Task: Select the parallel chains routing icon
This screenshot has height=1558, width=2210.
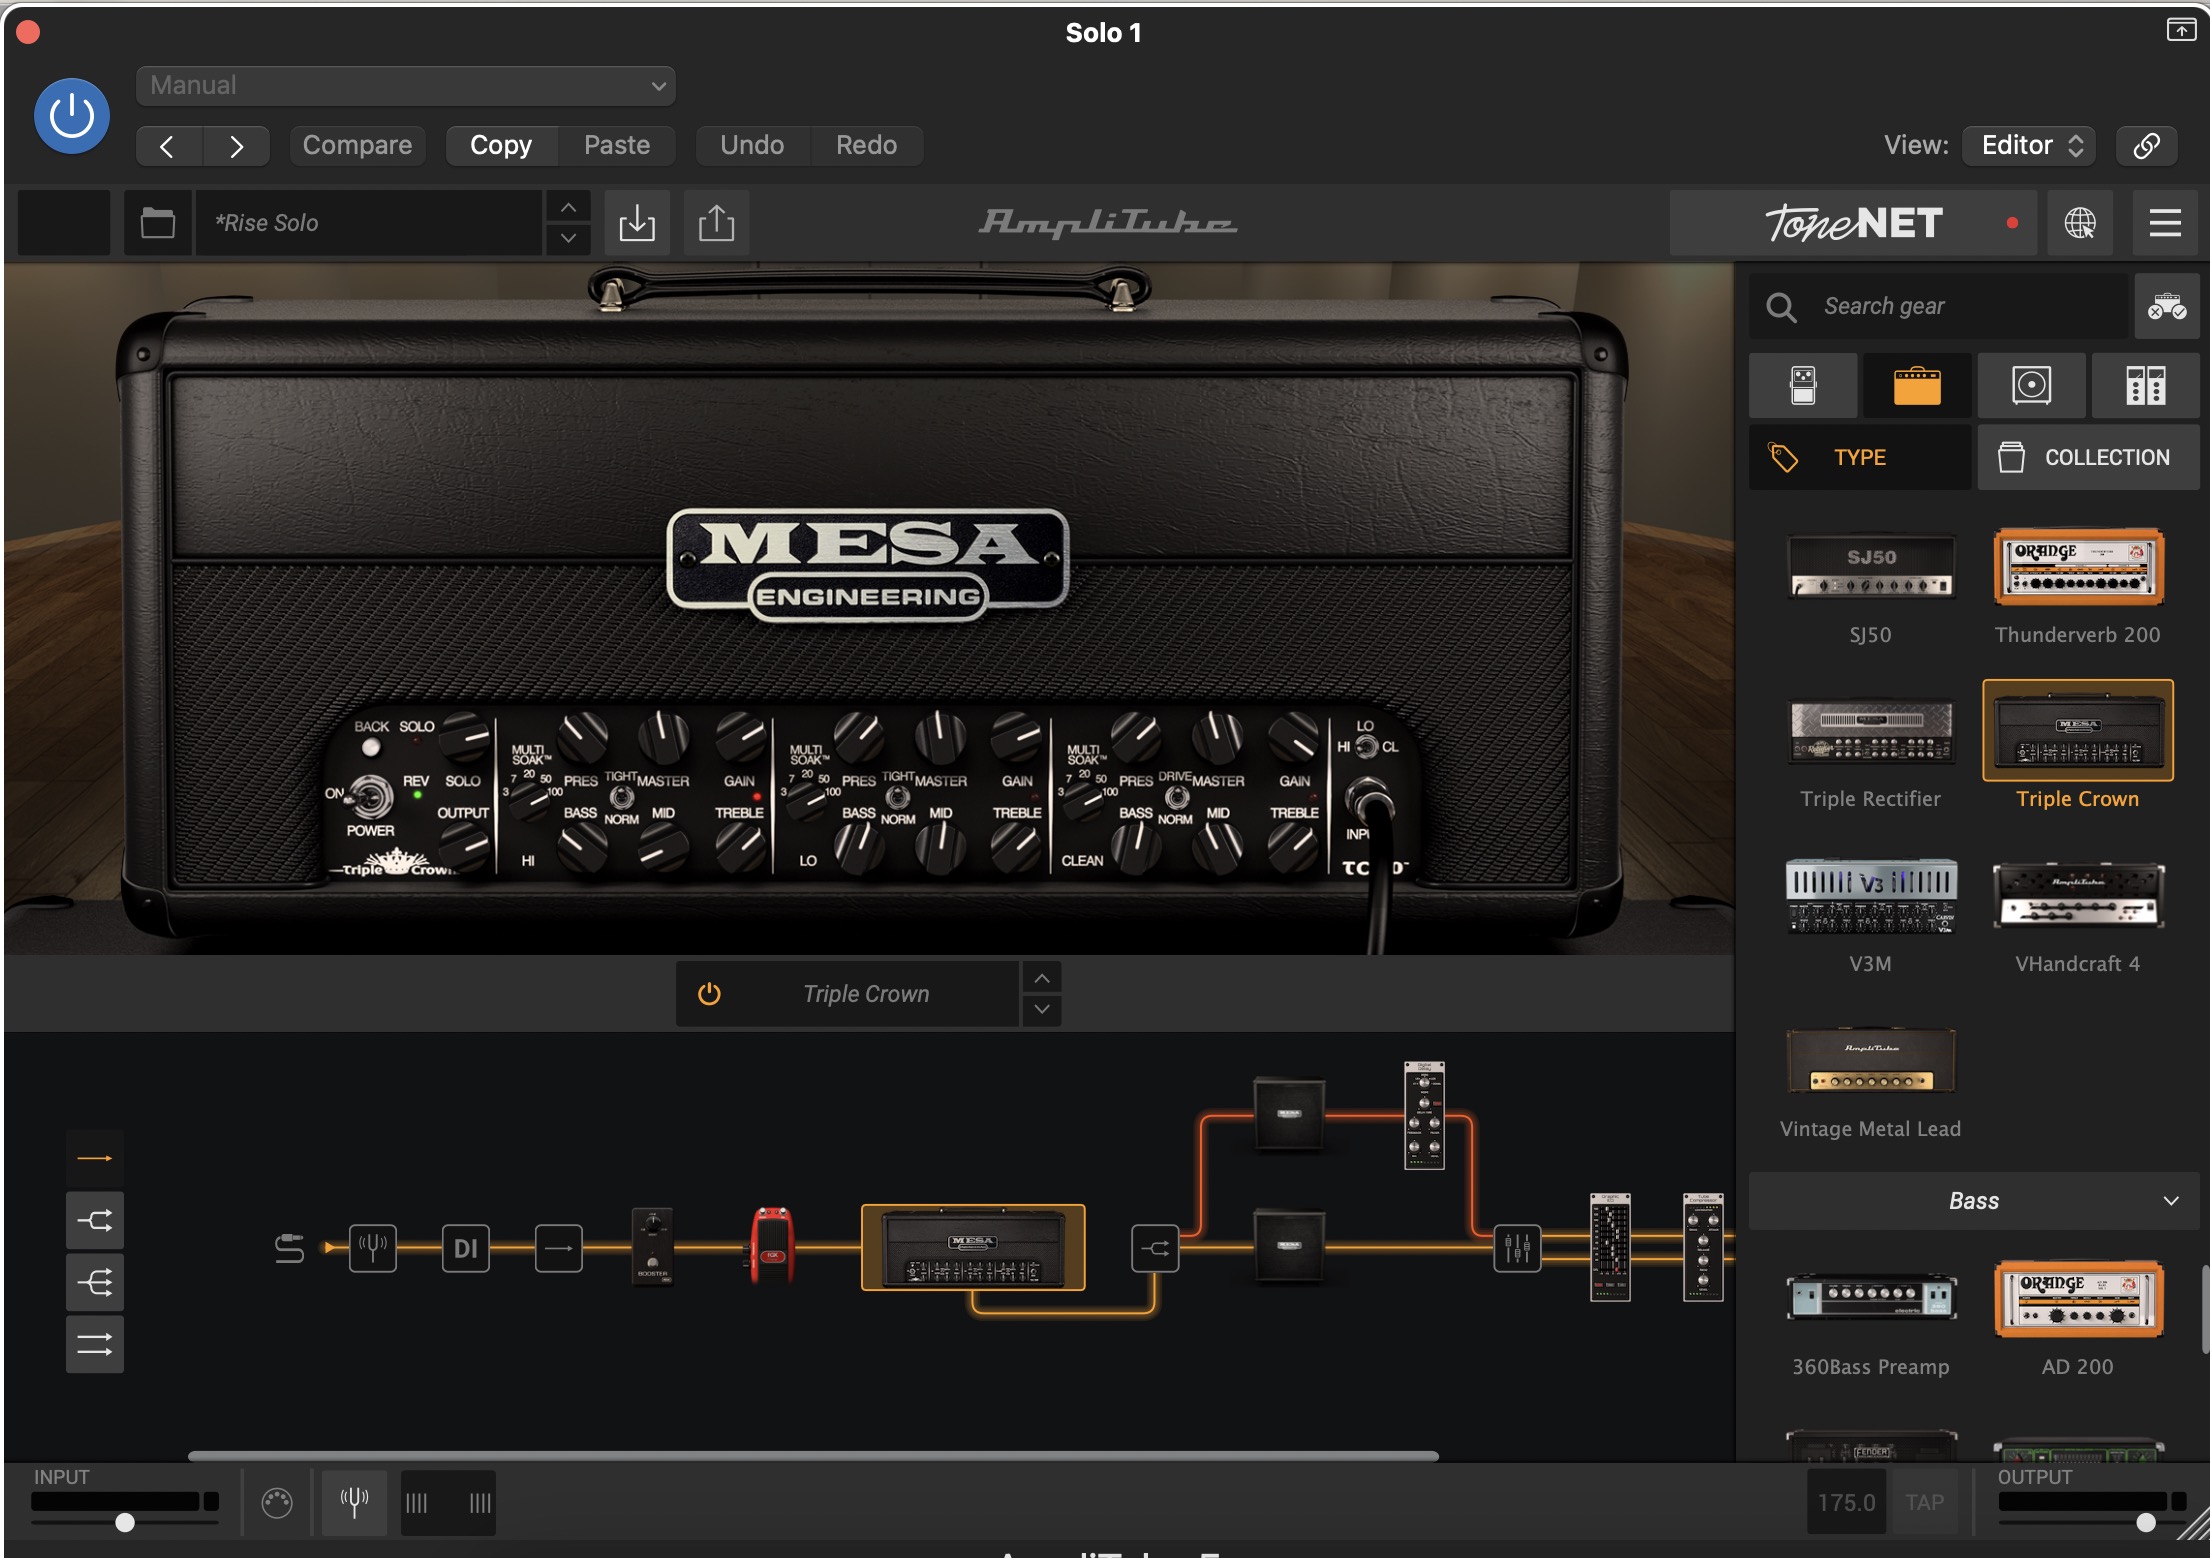Action: [95, 1344]
